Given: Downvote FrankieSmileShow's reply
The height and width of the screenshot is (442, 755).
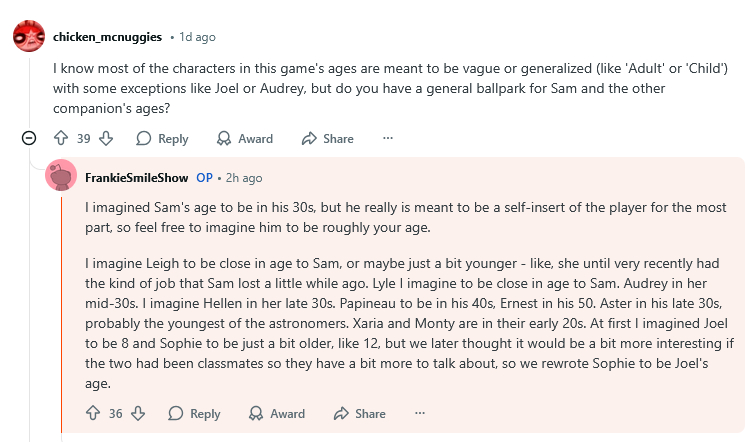Looking at the screenshot, I should [139, 413].
